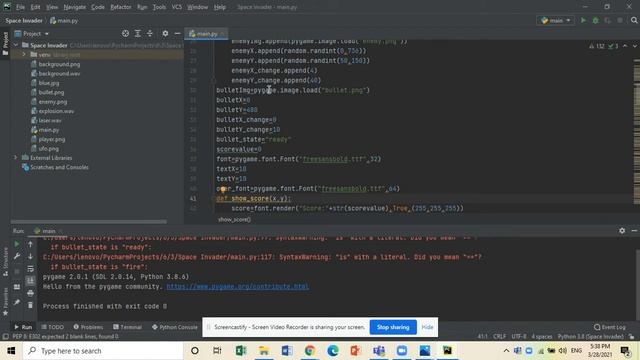Toggle tool window bars from the status bar corner icon
This screenshot has width=640, height=360.
coord(5,337)
